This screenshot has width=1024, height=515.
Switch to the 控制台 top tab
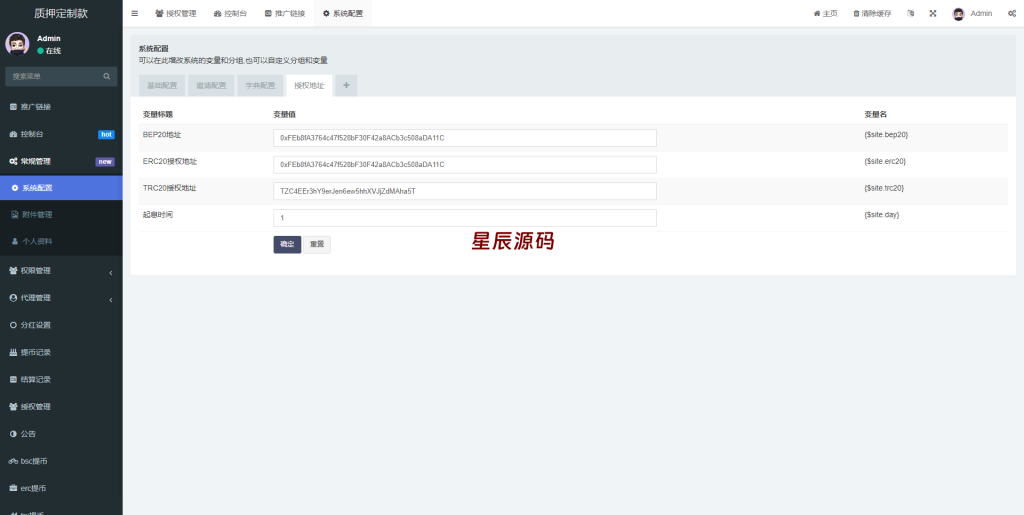pyautogui.click(x=231, y=13)
